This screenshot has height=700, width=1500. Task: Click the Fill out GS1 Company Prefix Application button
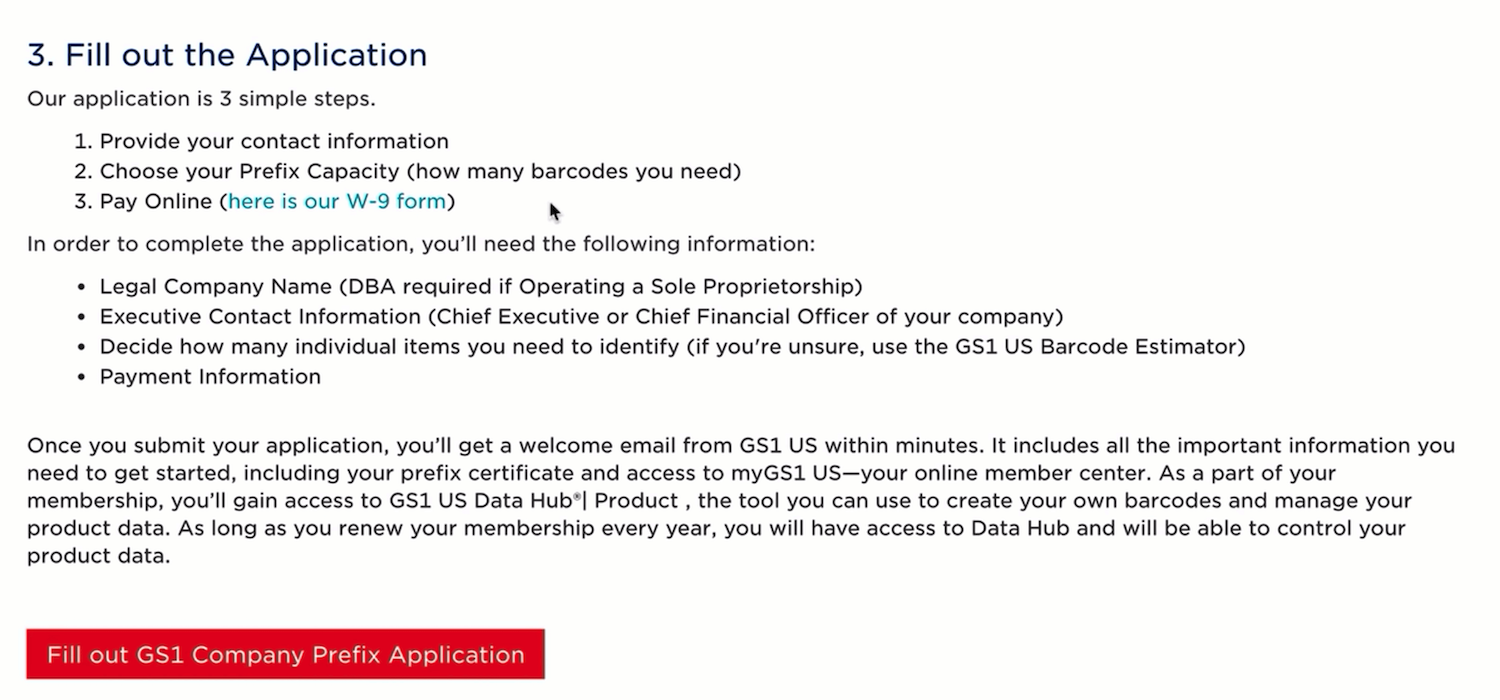coord(285,654)
